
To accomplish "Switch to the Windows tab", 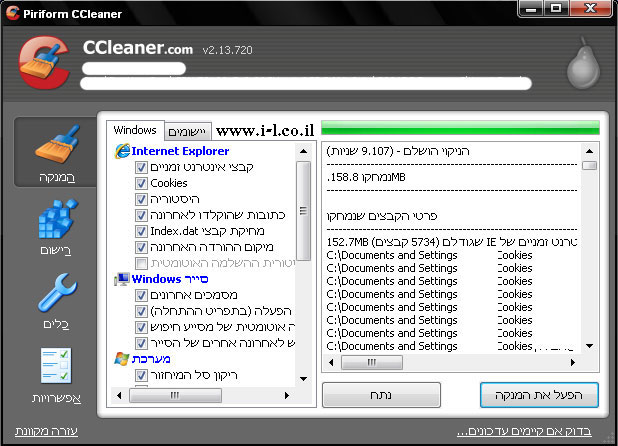I will 135,130.
